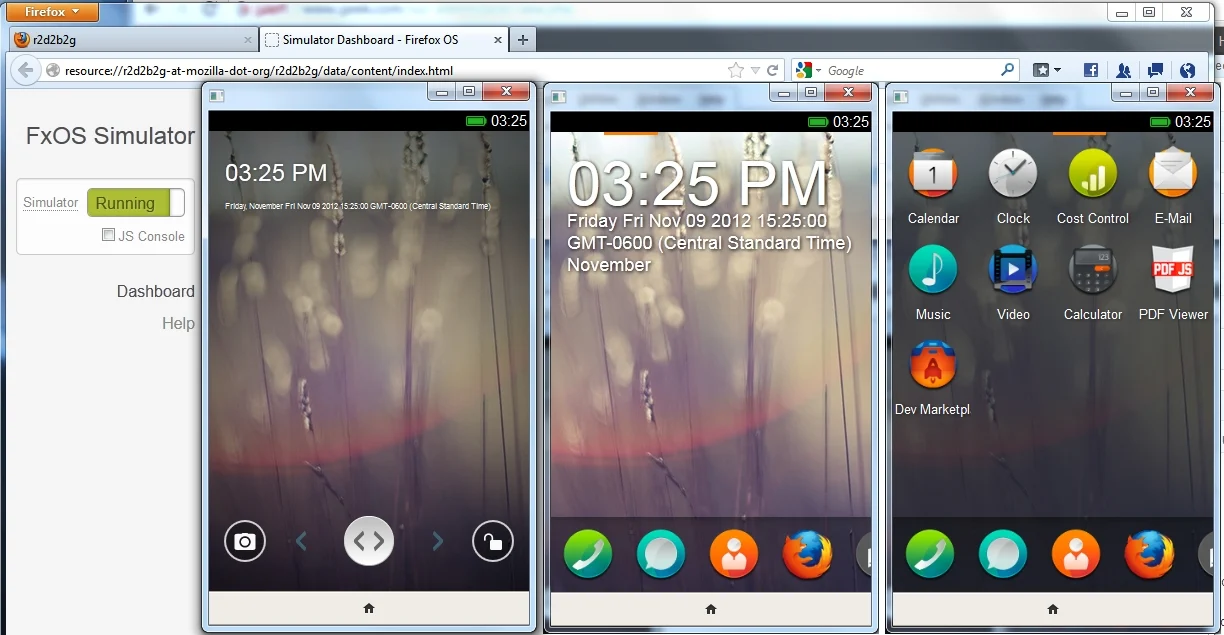This screenshot has width=1224, height=635.
Task: Expand the Google search engine dropdown
Action: tap(809, 71)
